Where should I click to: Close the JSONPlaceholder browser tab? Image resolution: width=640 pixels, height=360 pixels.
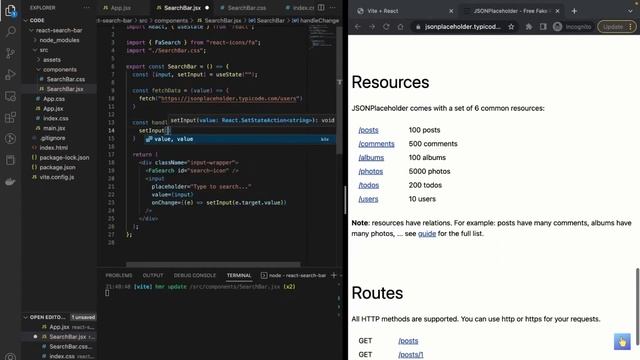(557, 11)
